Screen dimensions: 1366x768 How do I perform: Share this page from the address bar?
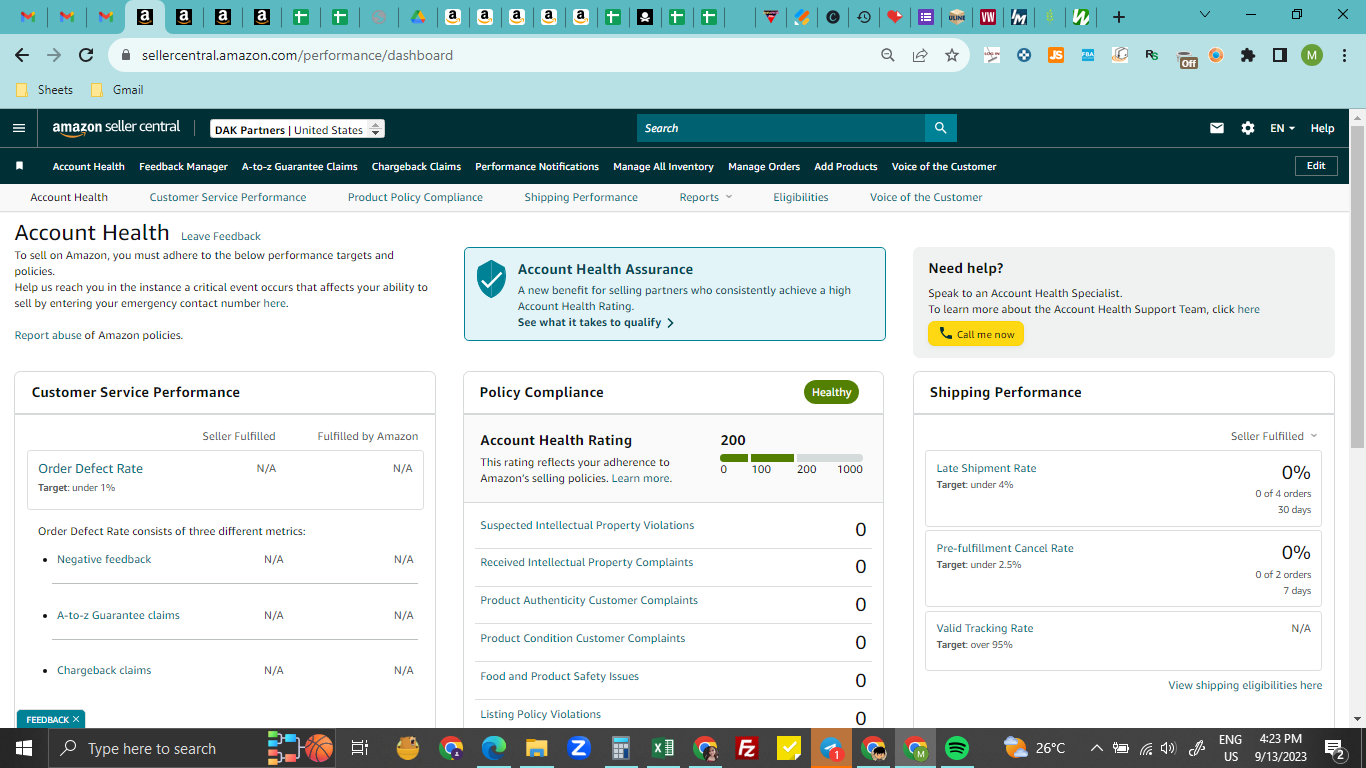point(920,55)
